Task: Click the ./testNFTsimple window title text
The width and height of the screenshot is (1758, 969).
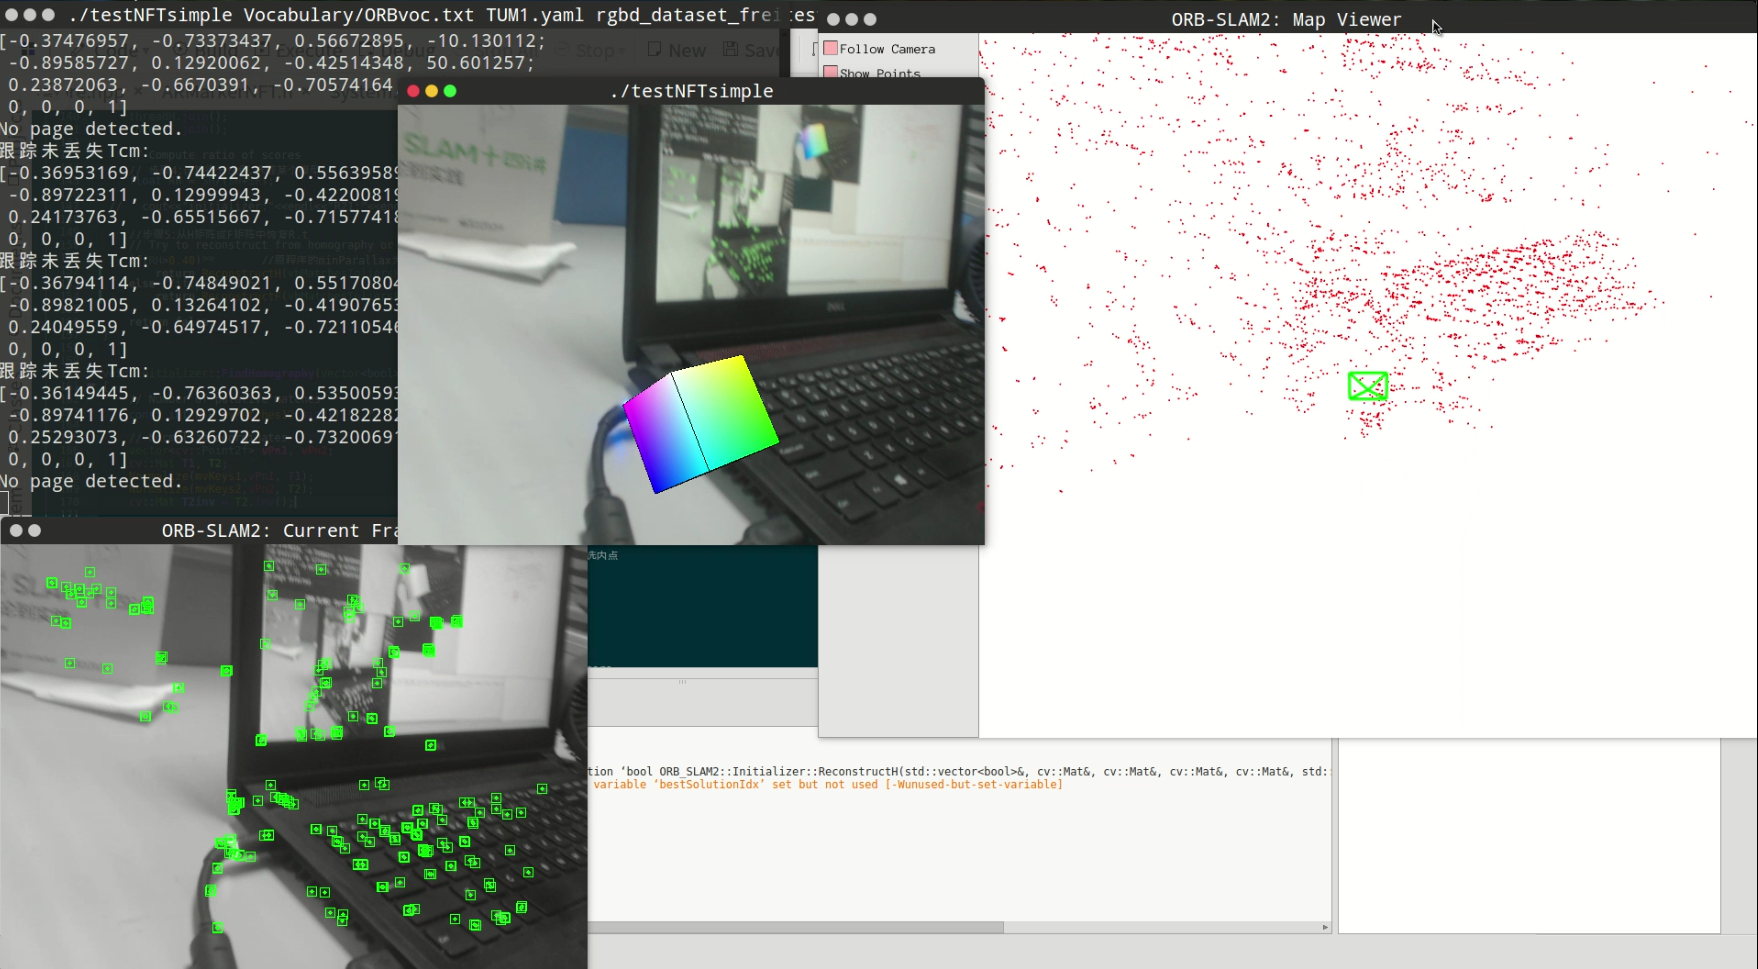Action: (691, 91)
